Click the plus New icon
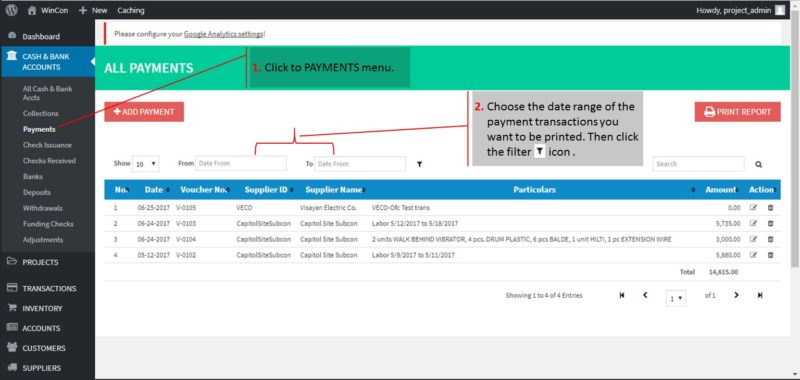 click(83, 10)
